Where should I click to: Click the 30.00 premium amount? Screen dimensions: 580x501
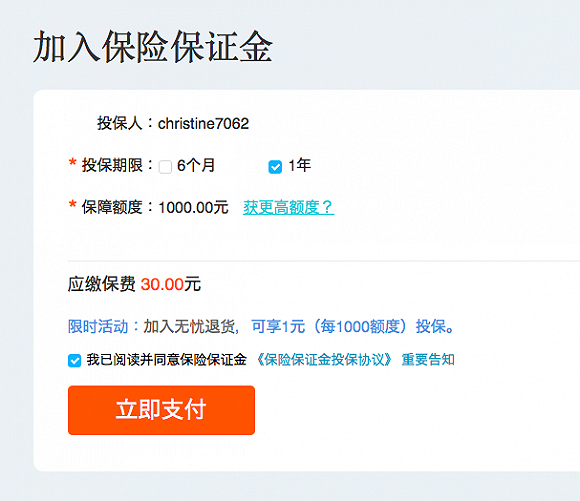pyautogui.click(x=162, y=284)
